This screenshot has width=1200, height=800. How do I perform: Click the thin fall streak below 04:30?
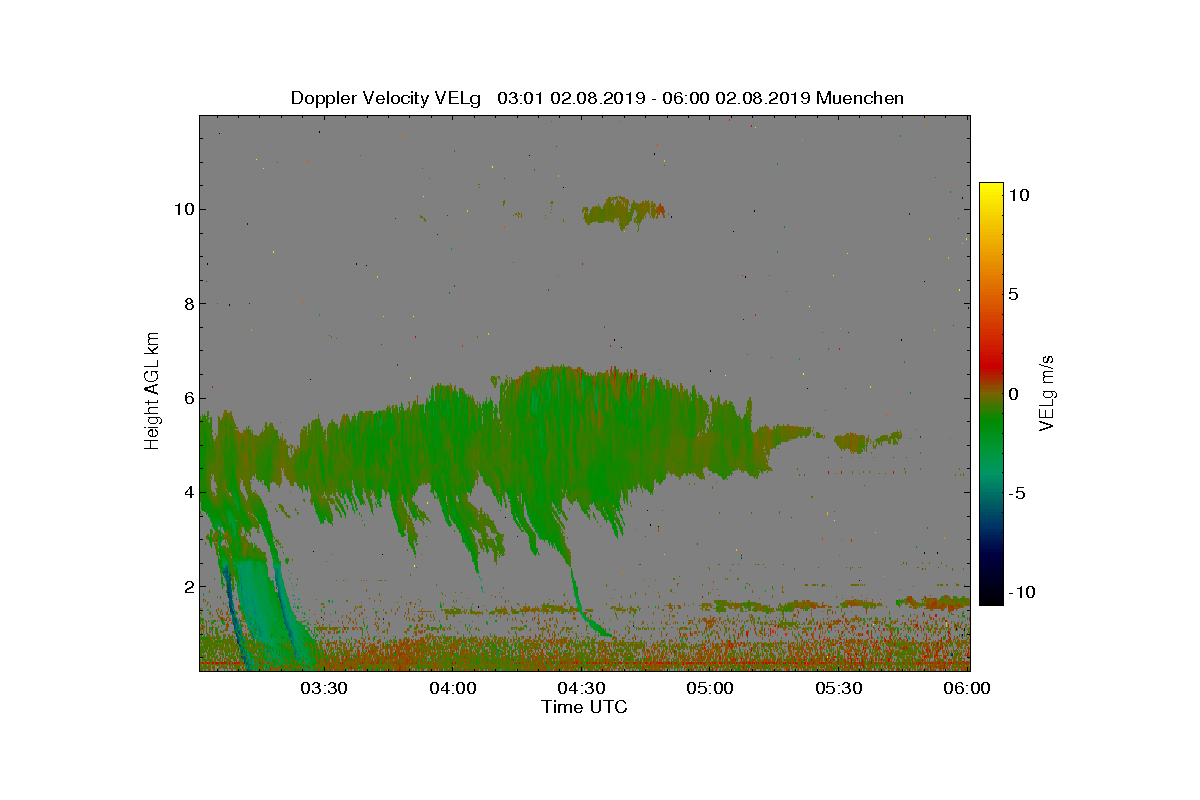[584, 602]
